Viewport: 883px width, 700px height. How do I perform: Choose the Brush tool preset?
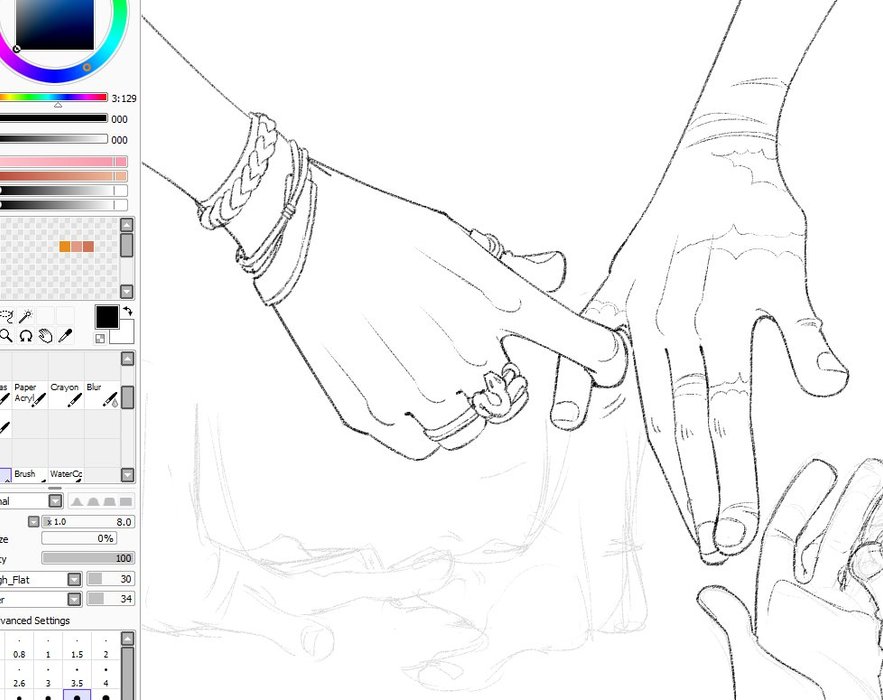point(30,474)
